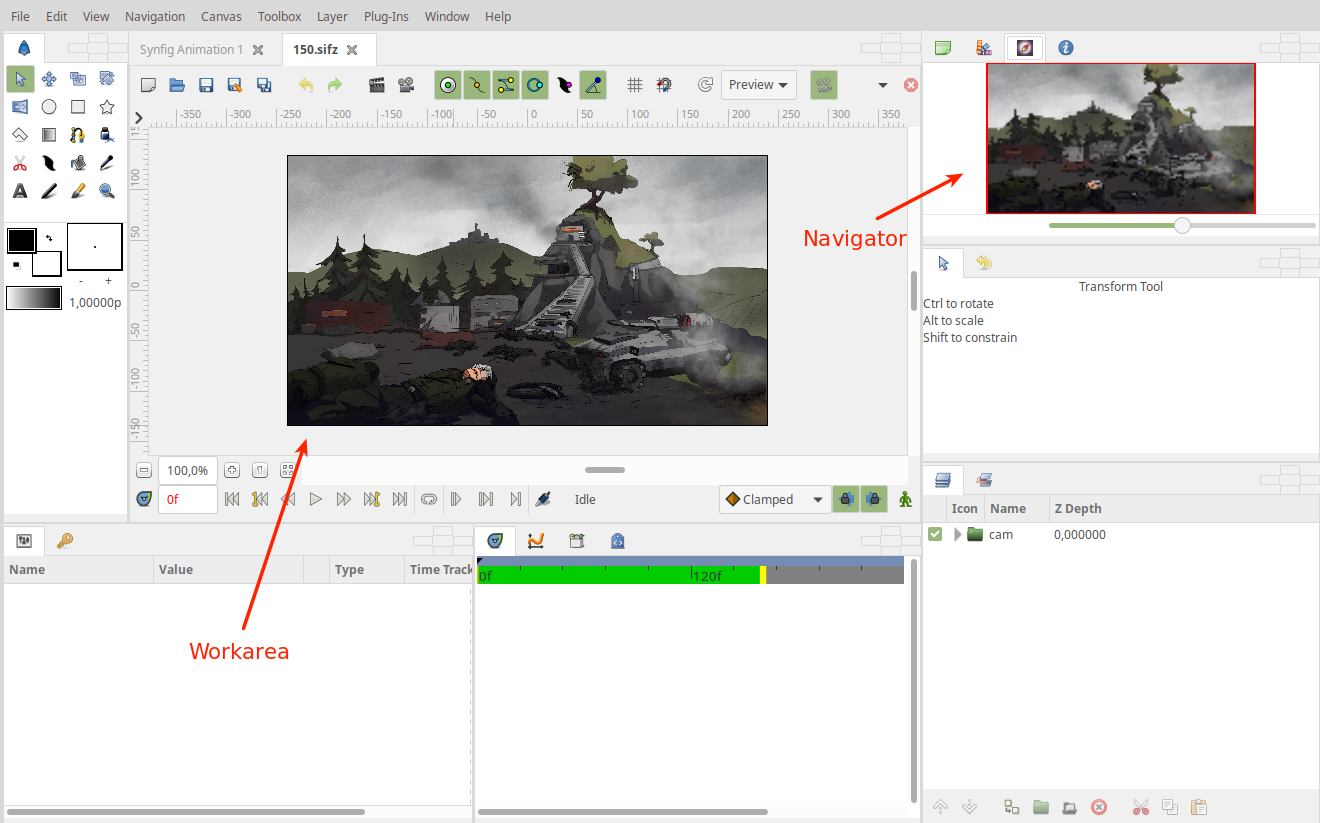Open the Plug-Ins menu

386,16
